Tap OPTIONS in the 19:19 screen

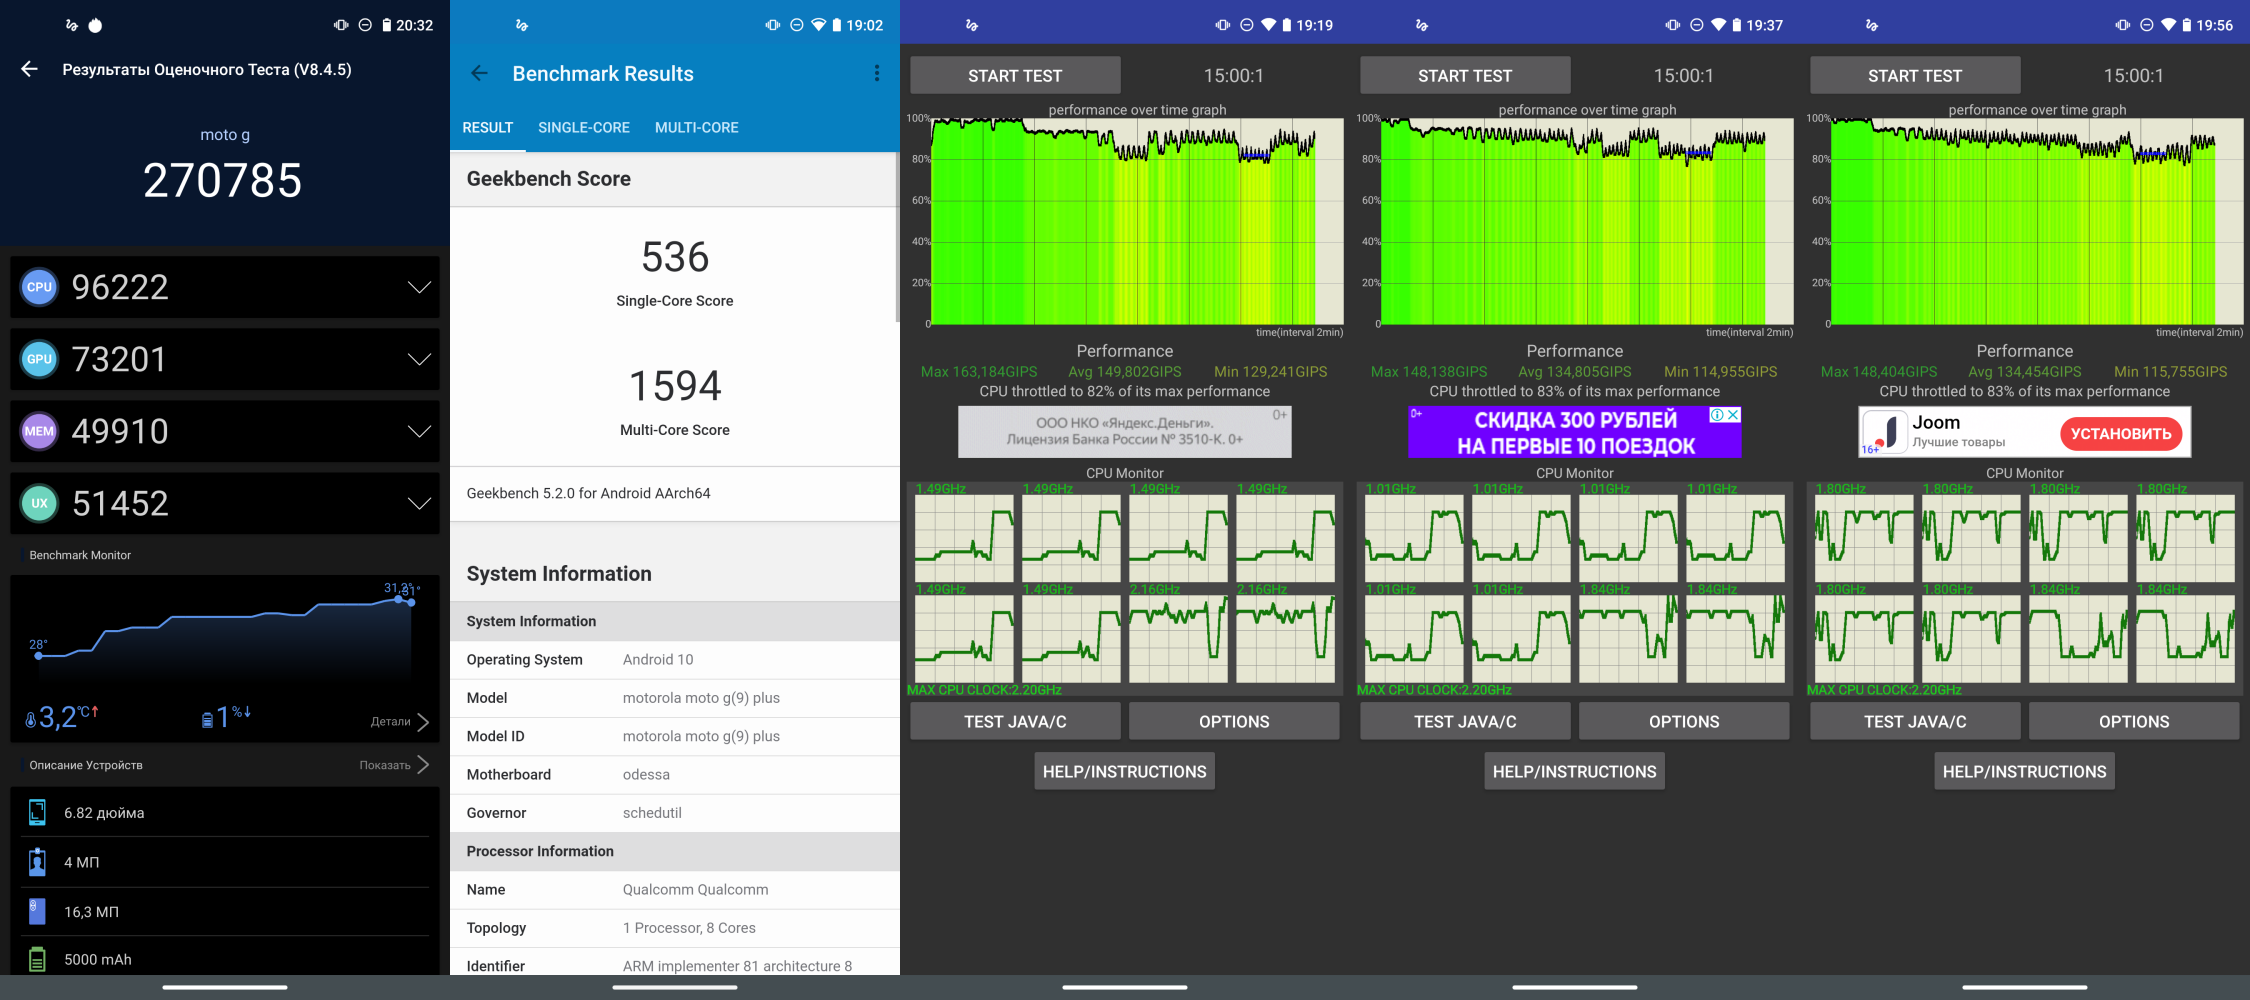click(1234, 721)
